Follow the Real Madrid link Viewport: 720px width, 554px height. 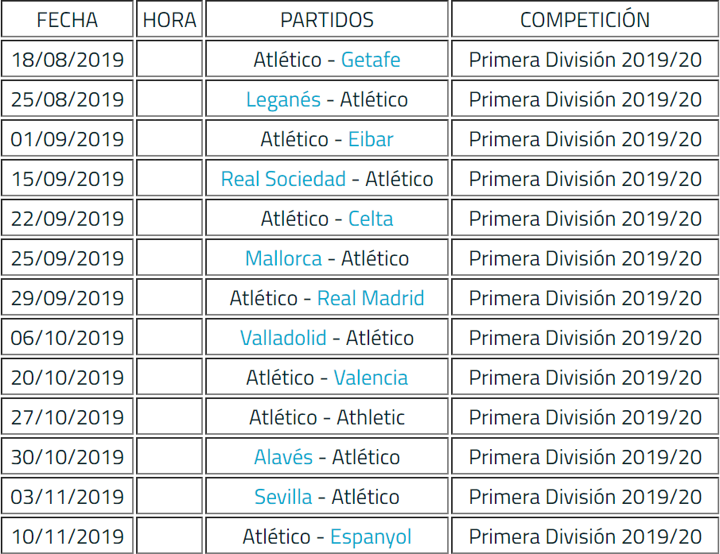370,298
